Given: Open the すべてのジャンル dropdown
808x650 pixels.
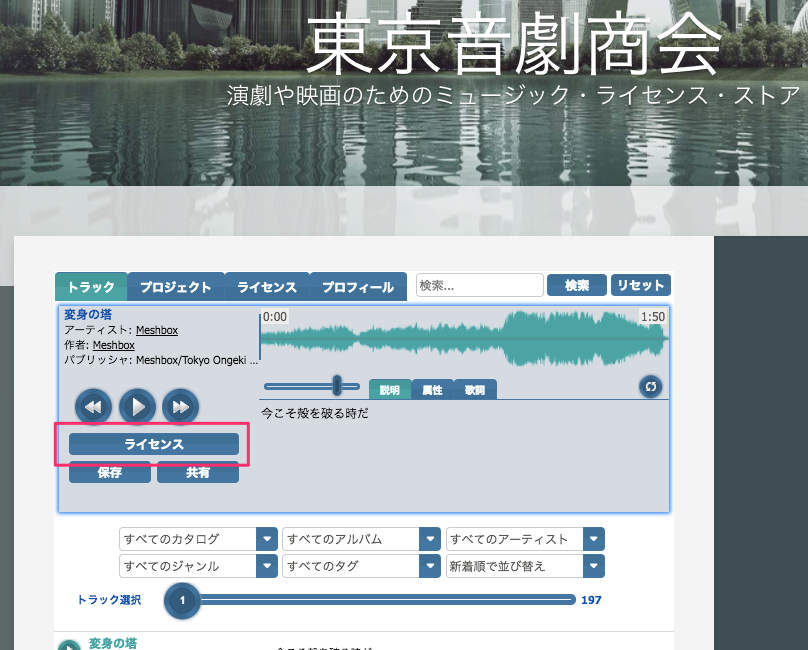Looking at the screenshot, I should tap(197, 566).
